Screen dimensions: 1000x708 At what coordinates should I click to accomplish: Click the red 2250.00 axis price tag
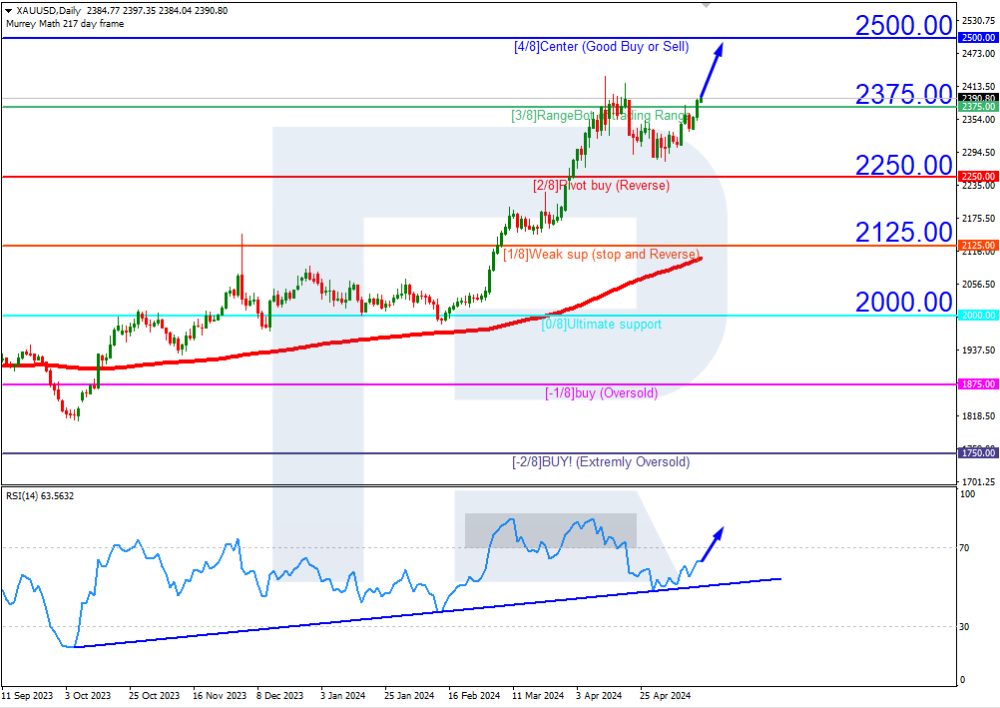point(977,176)
